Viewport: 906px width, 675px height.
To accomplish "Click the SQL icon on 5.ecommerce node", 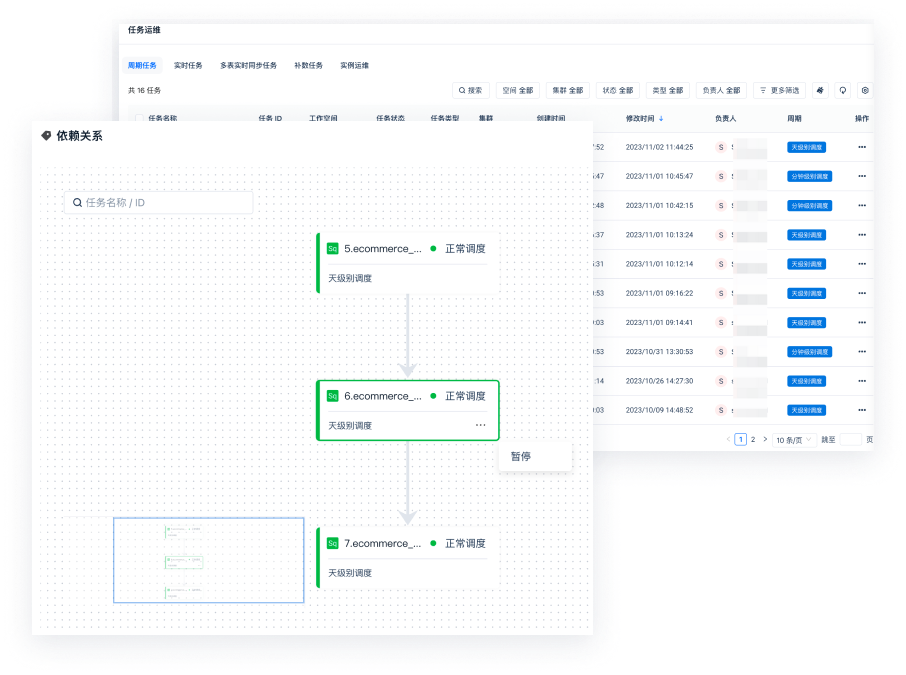I will click(333, 248).
